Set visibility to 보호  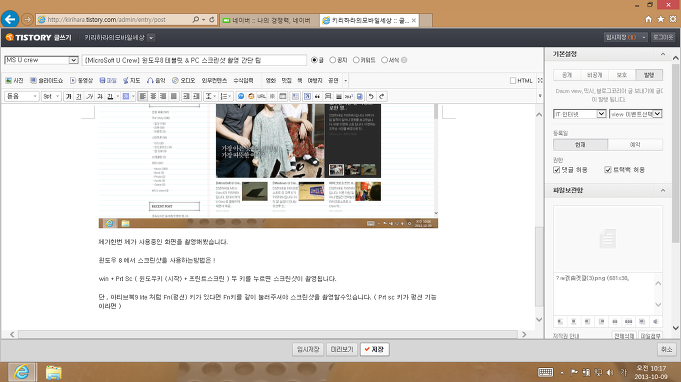pyautogui.click(x=622, y=75)
